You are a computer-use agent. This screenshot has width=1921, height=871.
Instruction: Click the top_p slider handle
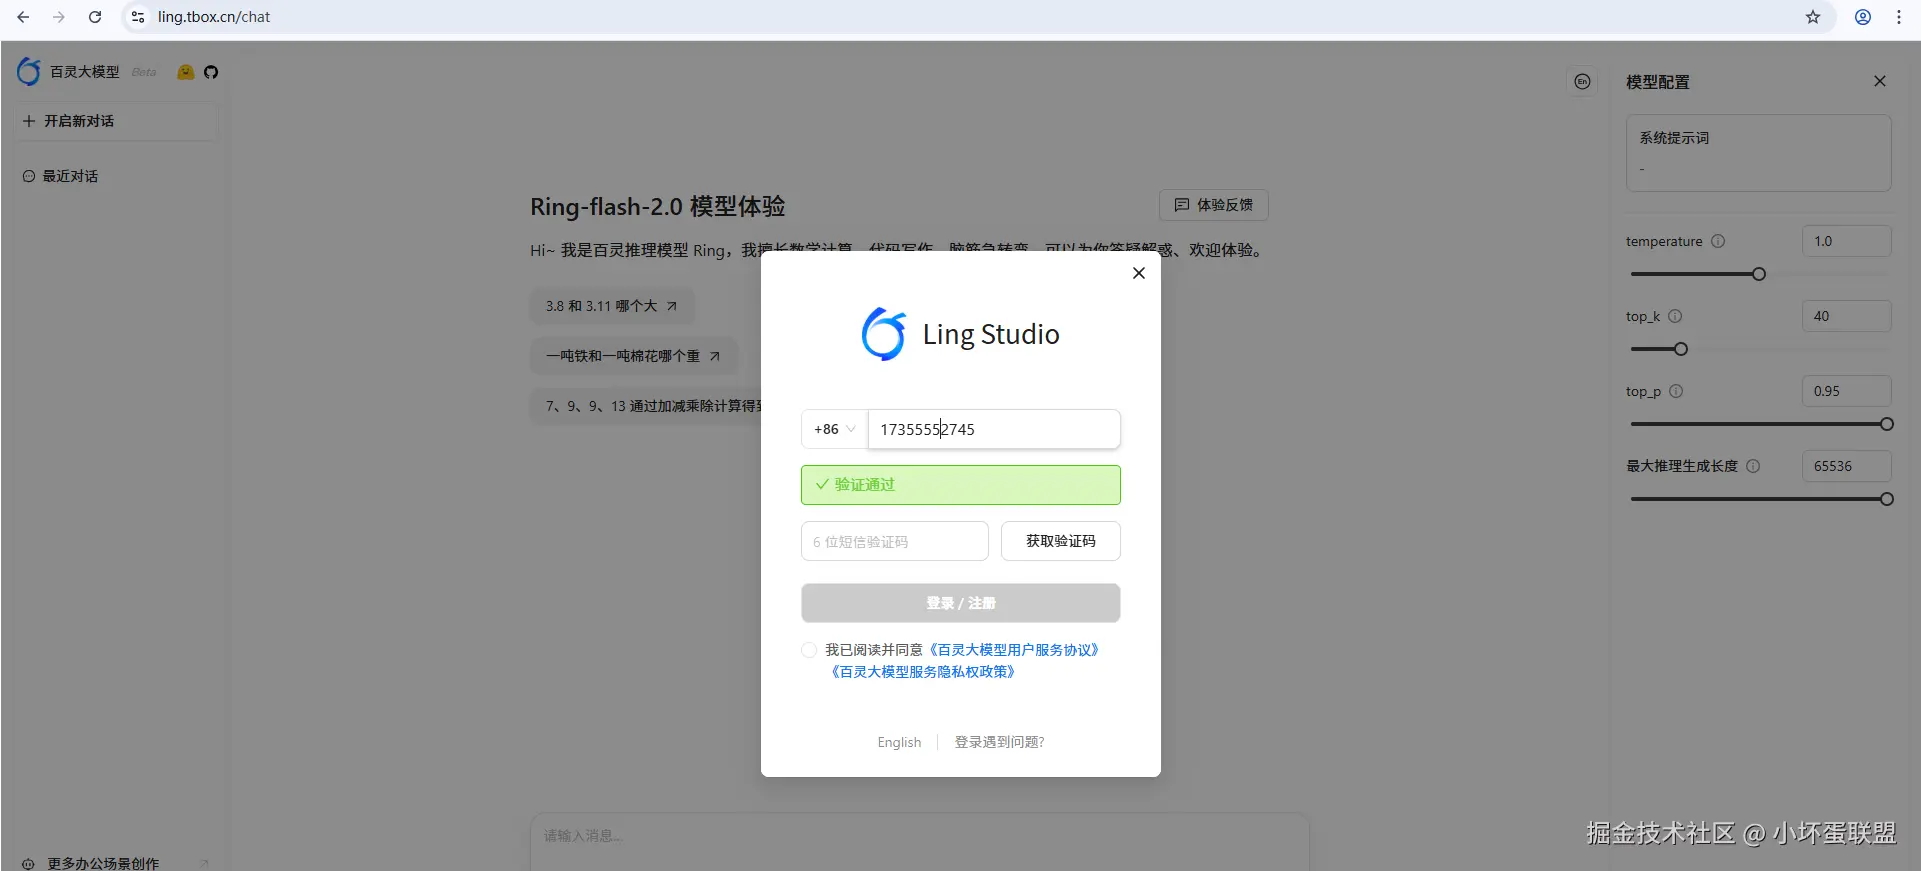point(1887,424)
